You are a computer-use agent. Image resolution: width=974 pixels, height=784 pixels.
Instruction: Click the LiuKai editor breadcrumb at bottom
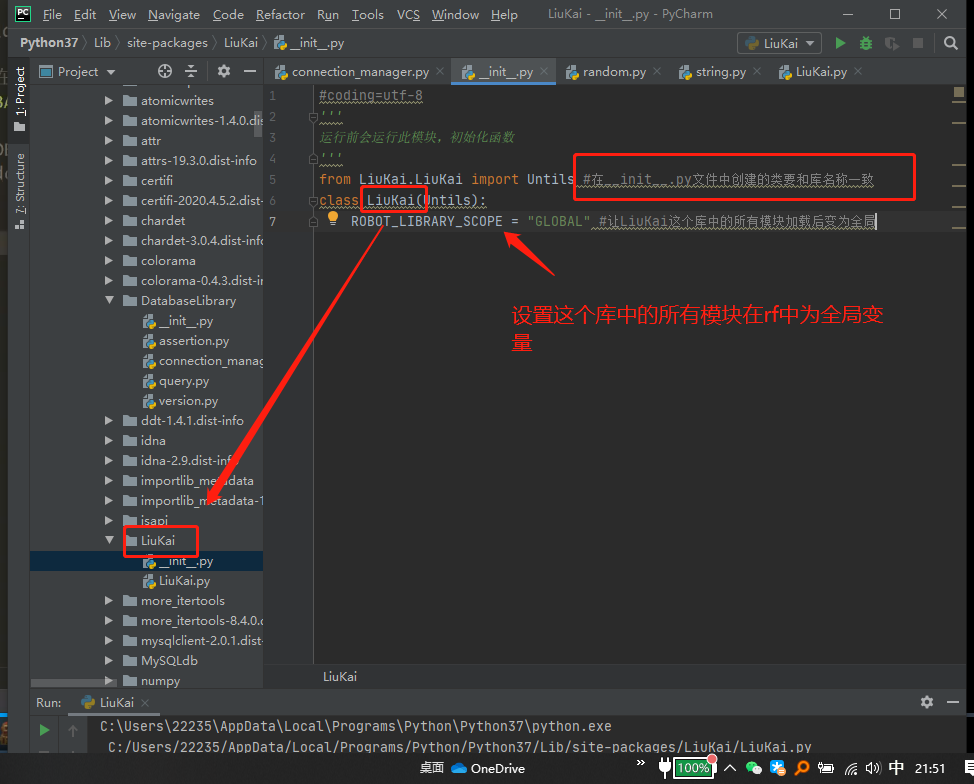340,677
